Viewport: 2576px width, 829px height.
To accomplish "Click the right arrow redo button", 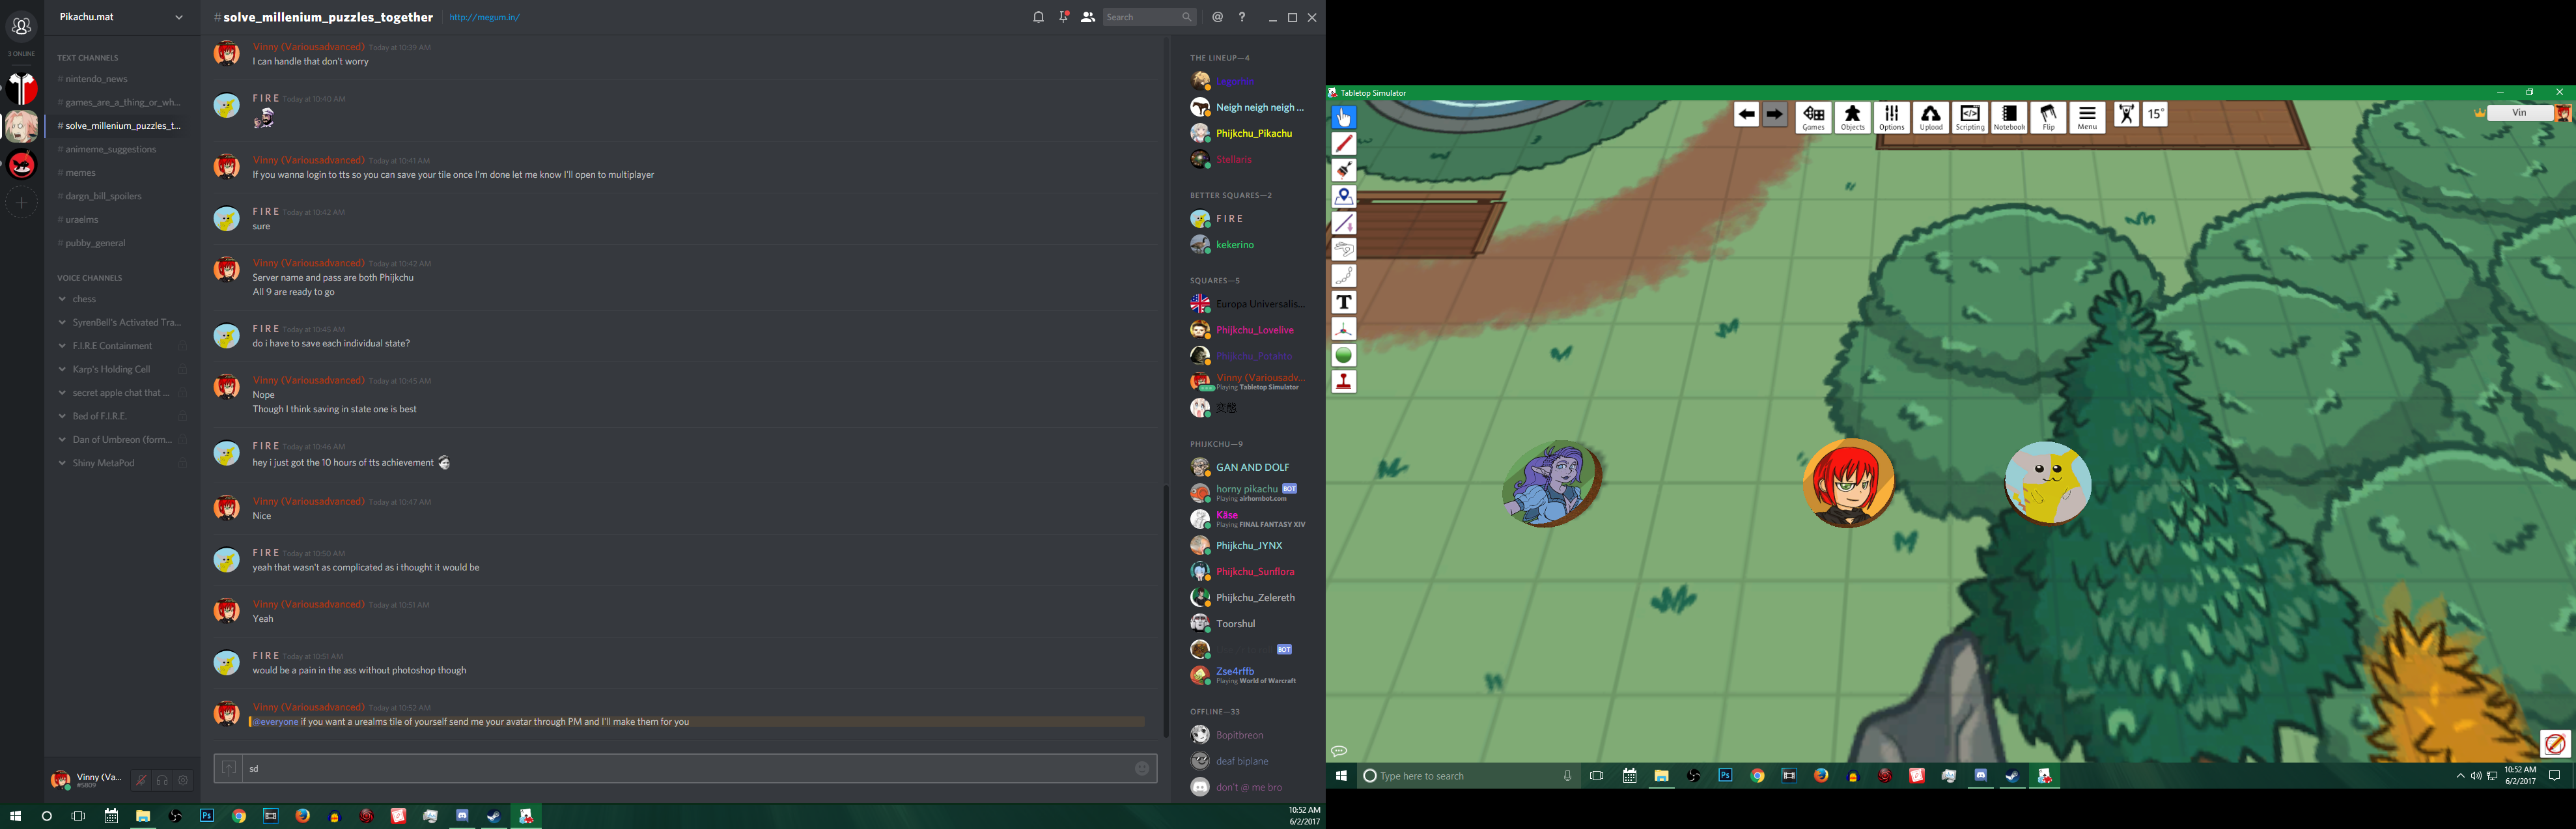I will tap(1774, 115).
